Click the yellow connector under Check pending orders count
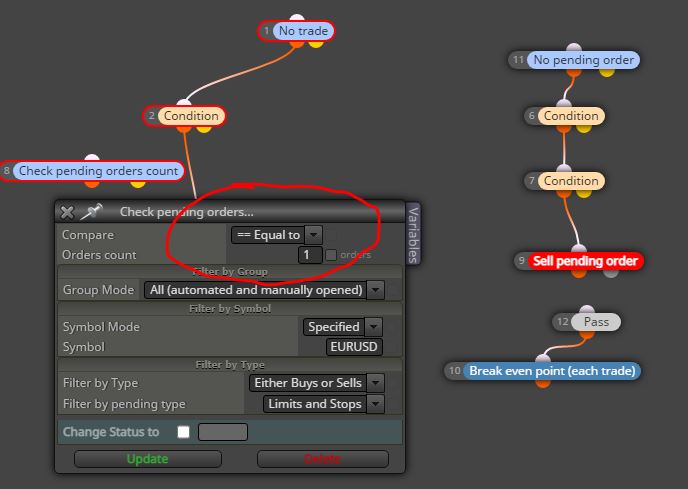 (x=138, y=183)
